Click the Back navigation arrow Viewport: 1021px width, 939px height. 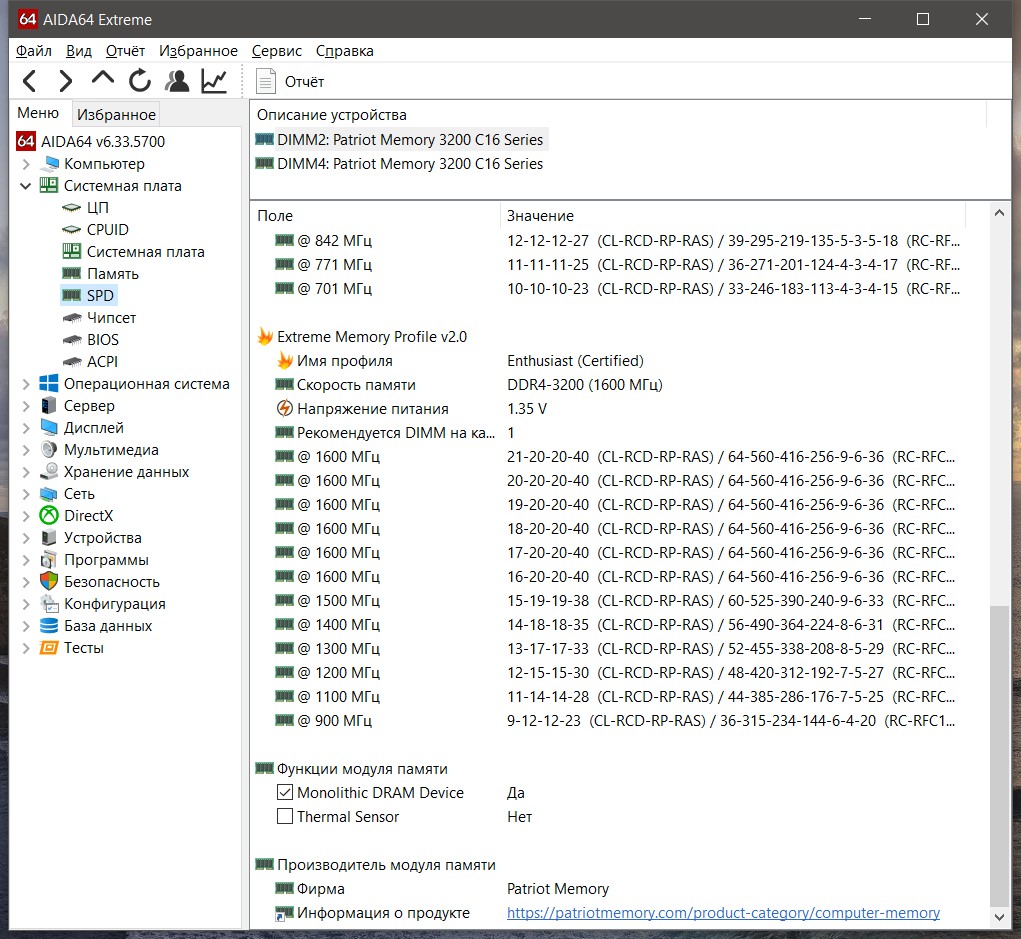point(30,81)
